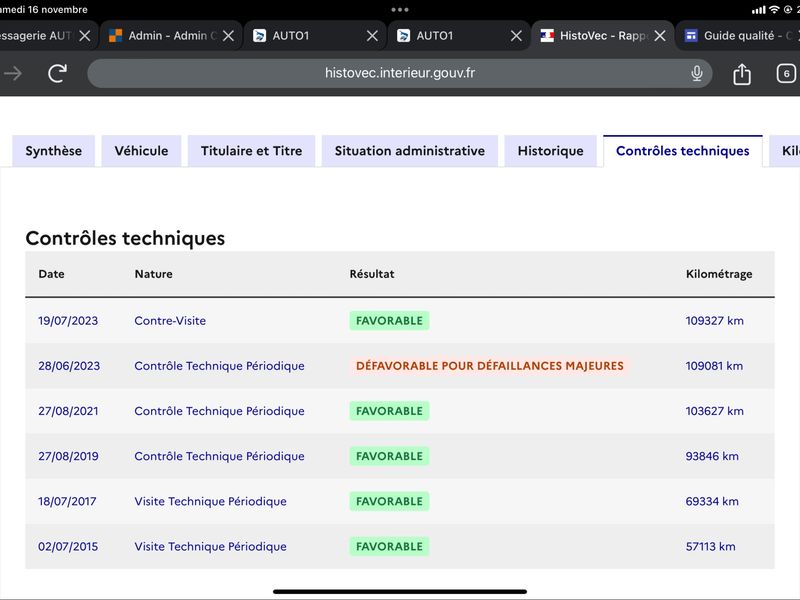Click FAVORABLE badge for 27/08/2021 row
The width and height of the screenshot is (800, 600).
click(x=389, y=411)
